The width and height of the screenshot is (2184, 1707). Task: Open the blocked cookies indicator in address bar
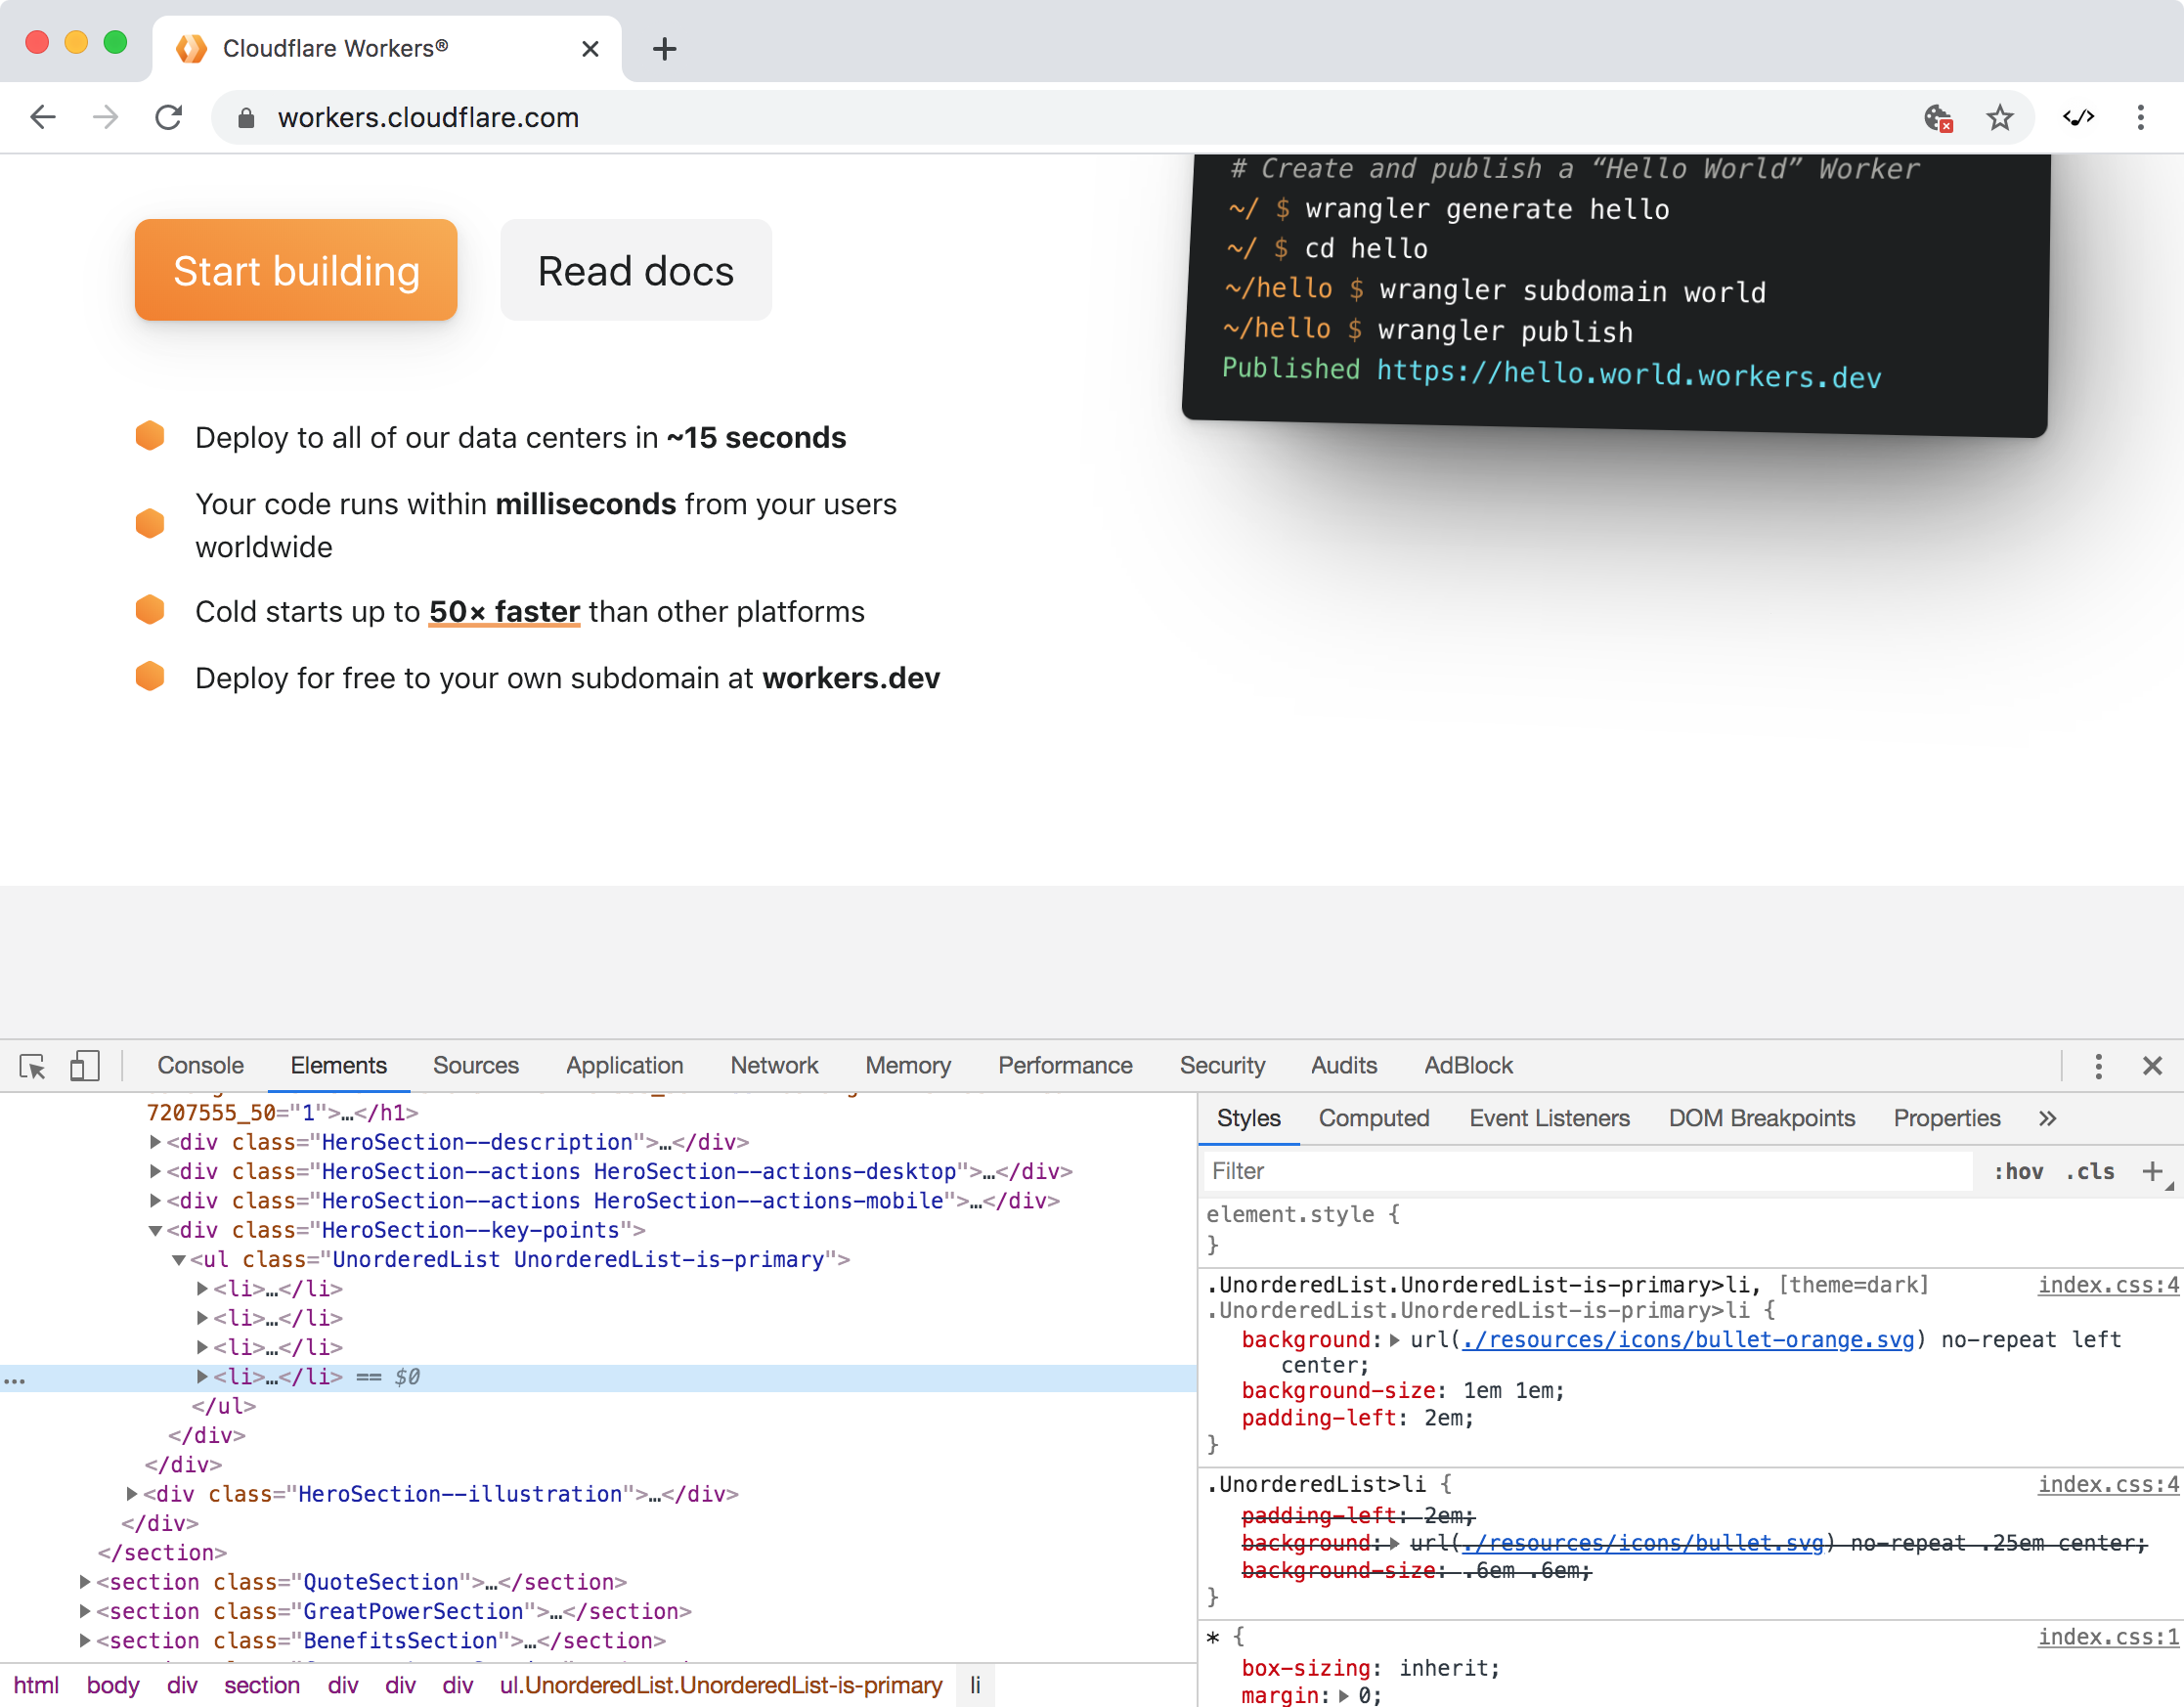pyautogui.click(x=1937, y=118)
